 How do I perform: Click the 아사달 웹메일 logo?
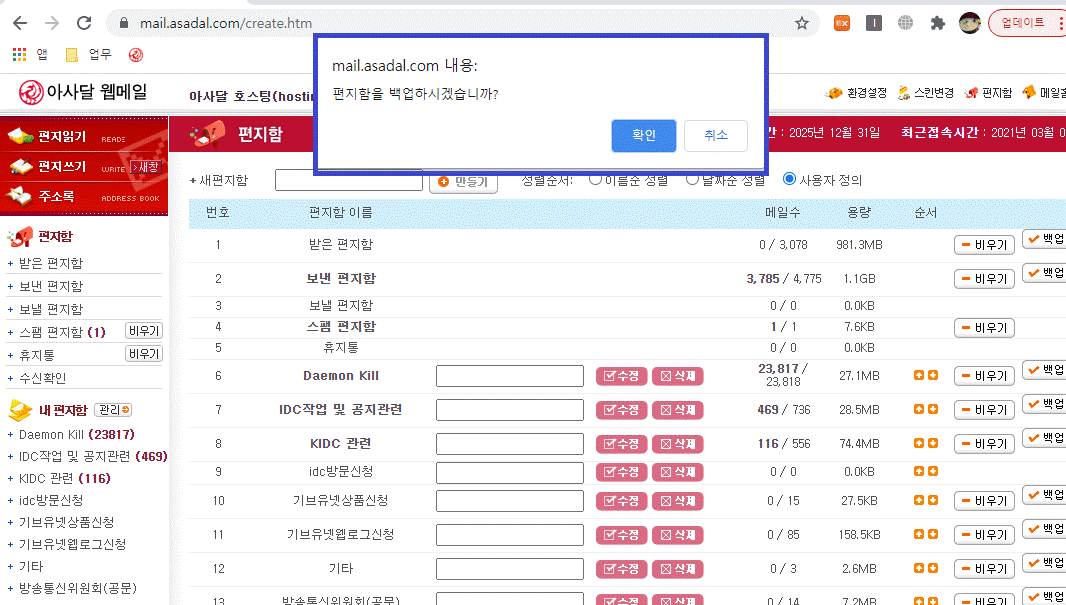(84, 92)
